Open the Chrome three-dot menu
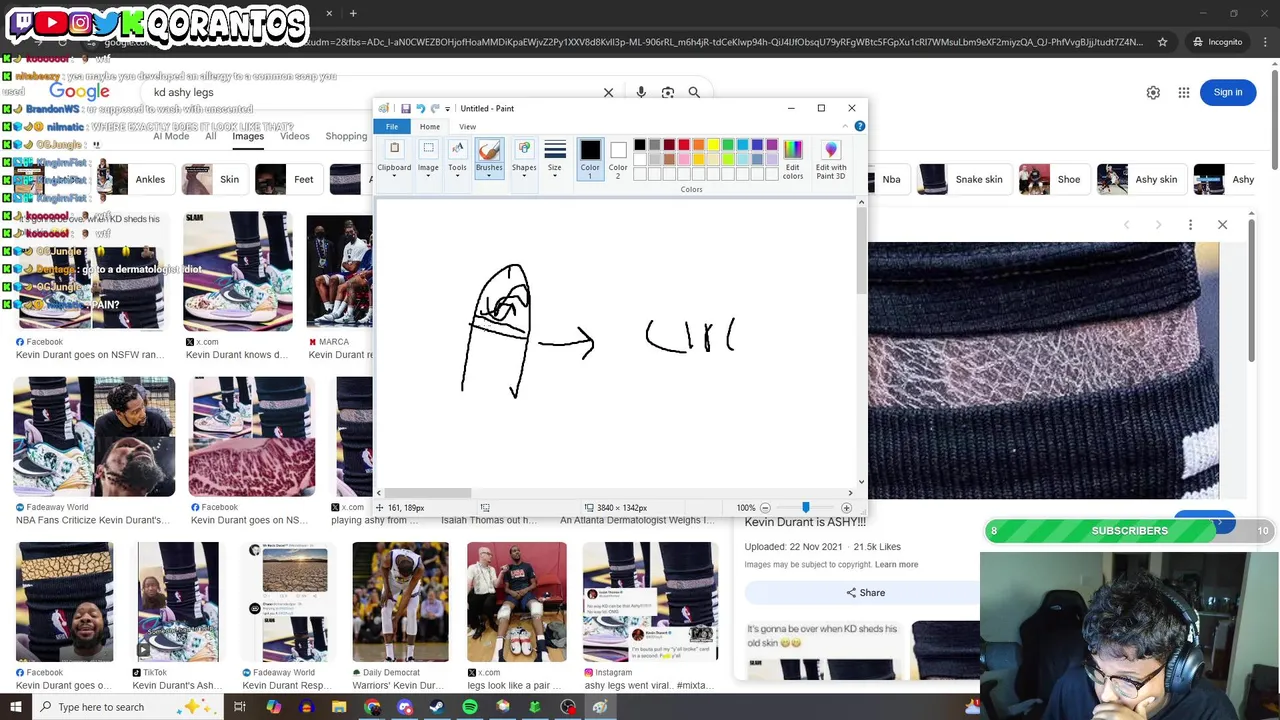 1264,42
